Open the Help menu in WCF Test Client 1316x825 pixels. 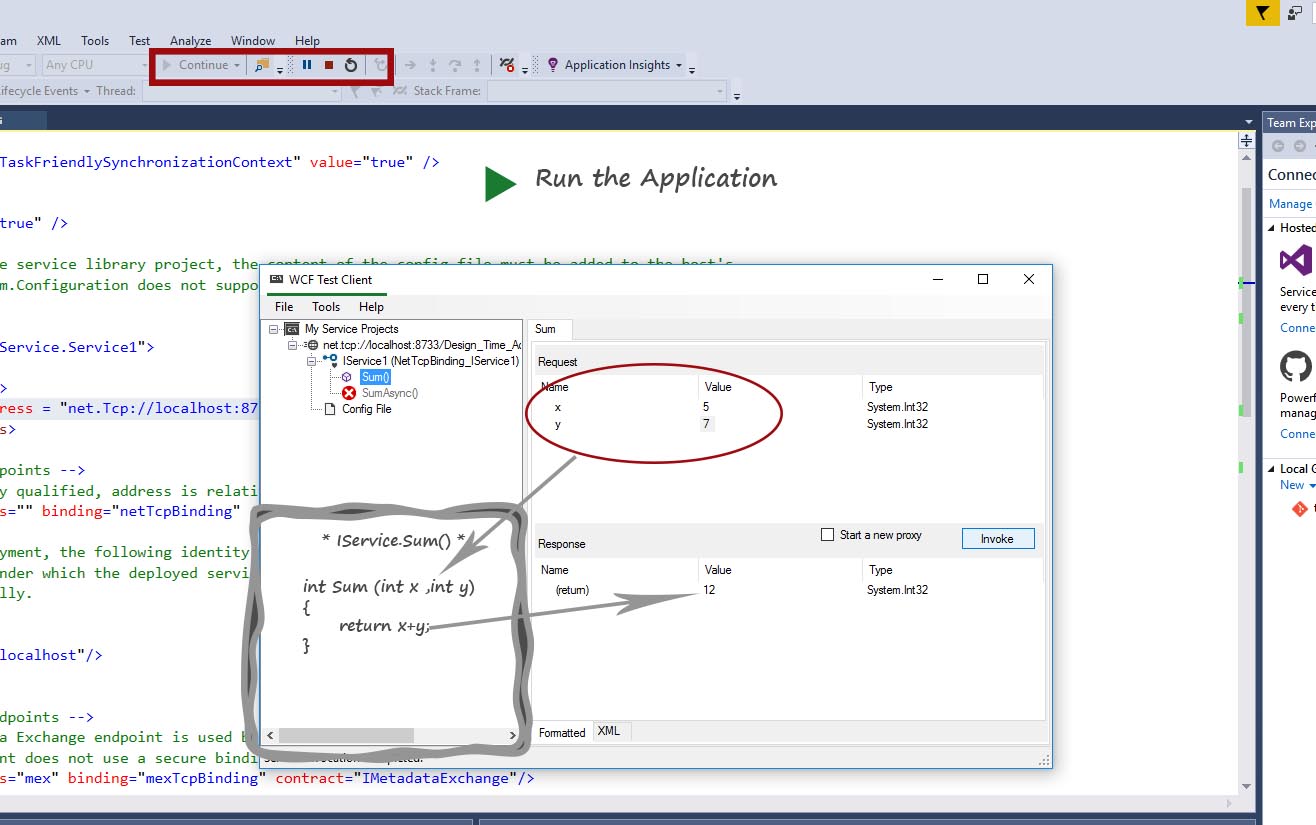[371, 307]
